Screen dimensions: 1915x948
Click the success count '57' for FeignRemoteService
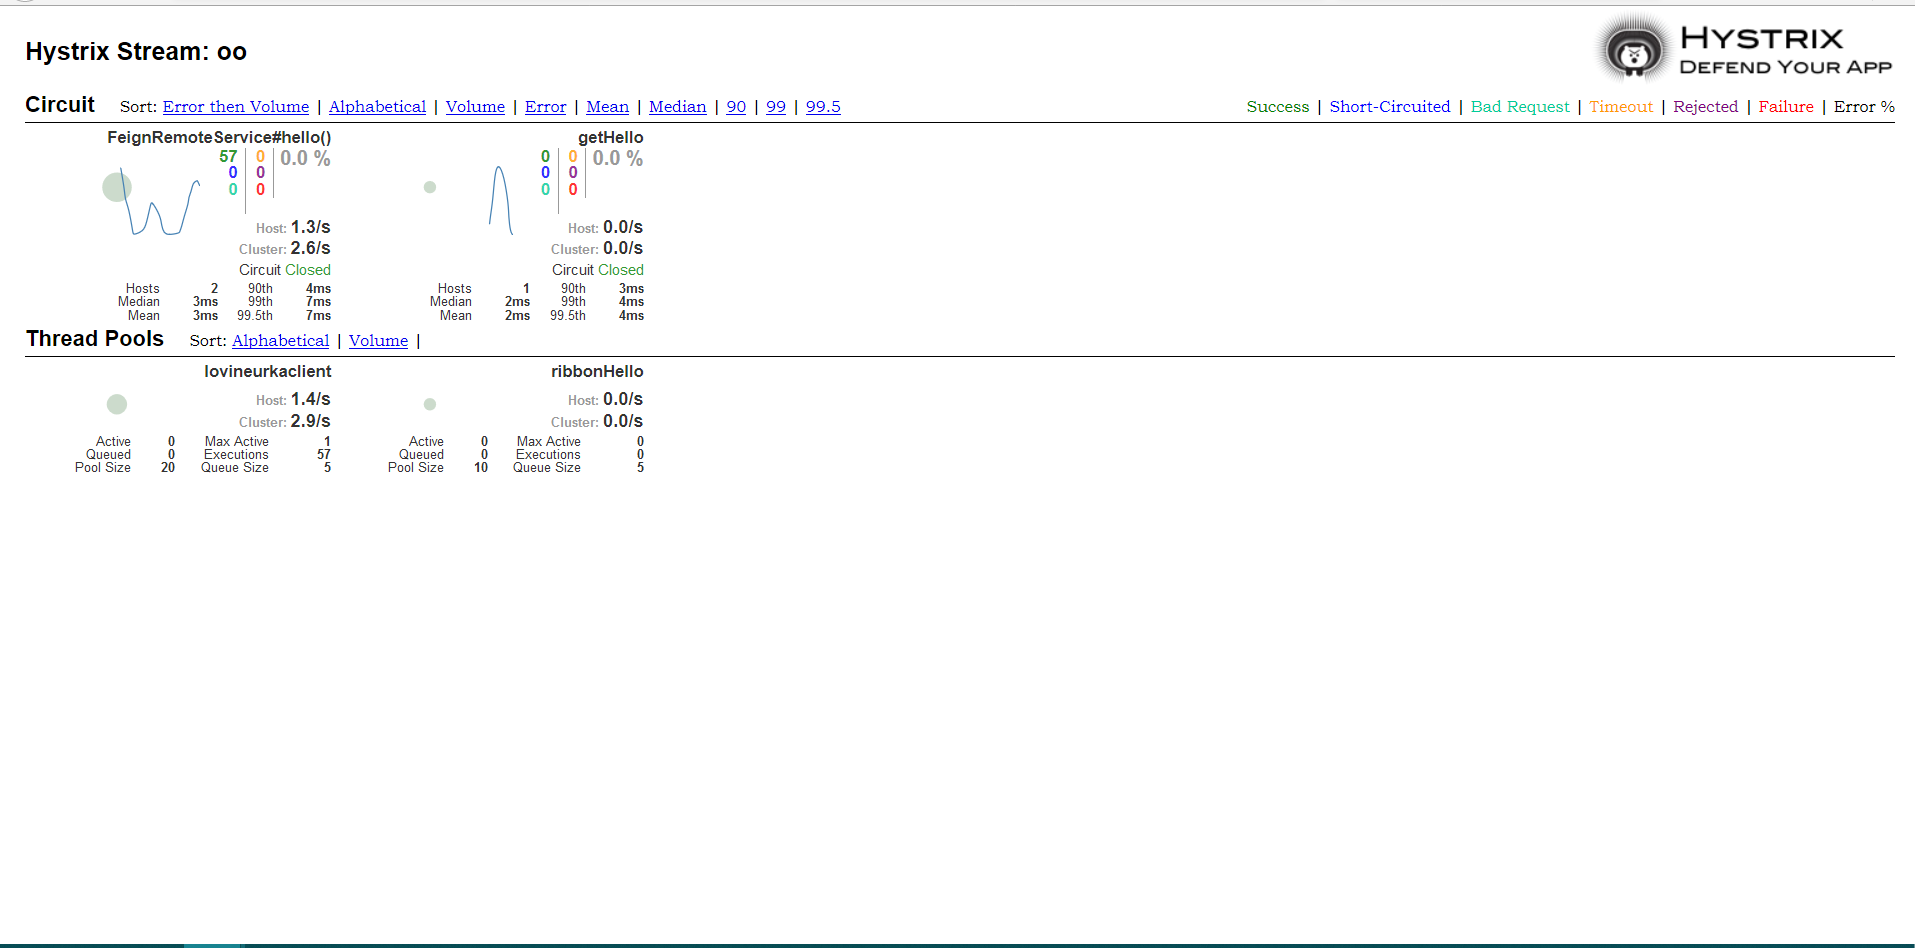pos(228,156)
